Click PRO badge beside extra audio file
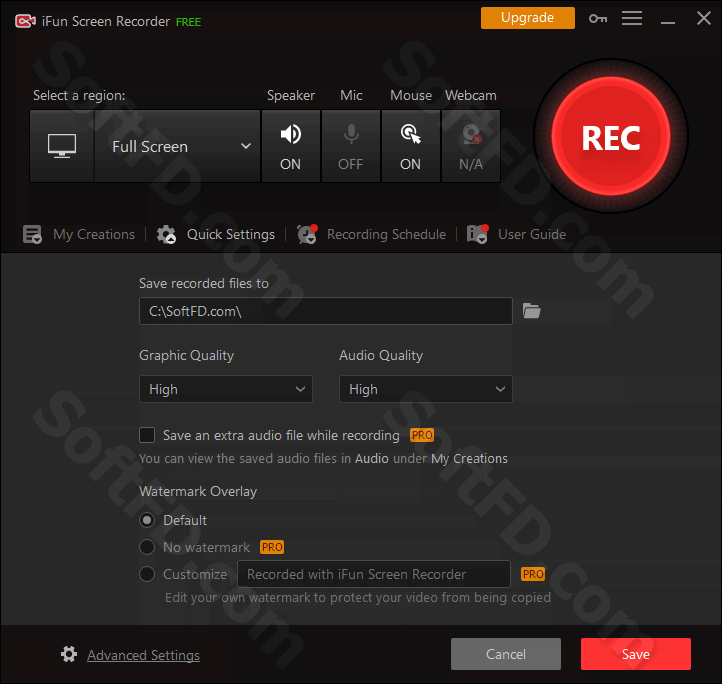Image resolution: width=722 pixels, height=684 pixels. click(422, 435)
